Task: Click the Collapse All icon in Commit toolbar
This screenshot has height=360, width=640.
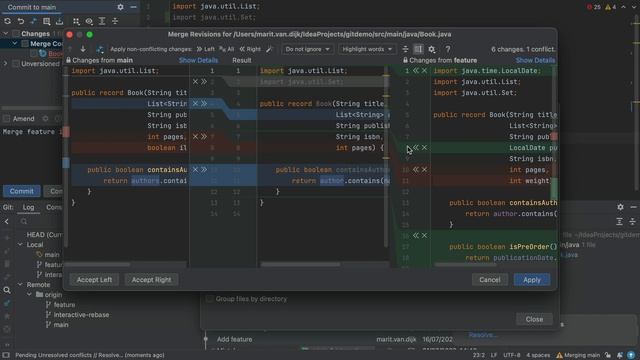Action: (x=115, y=21)
